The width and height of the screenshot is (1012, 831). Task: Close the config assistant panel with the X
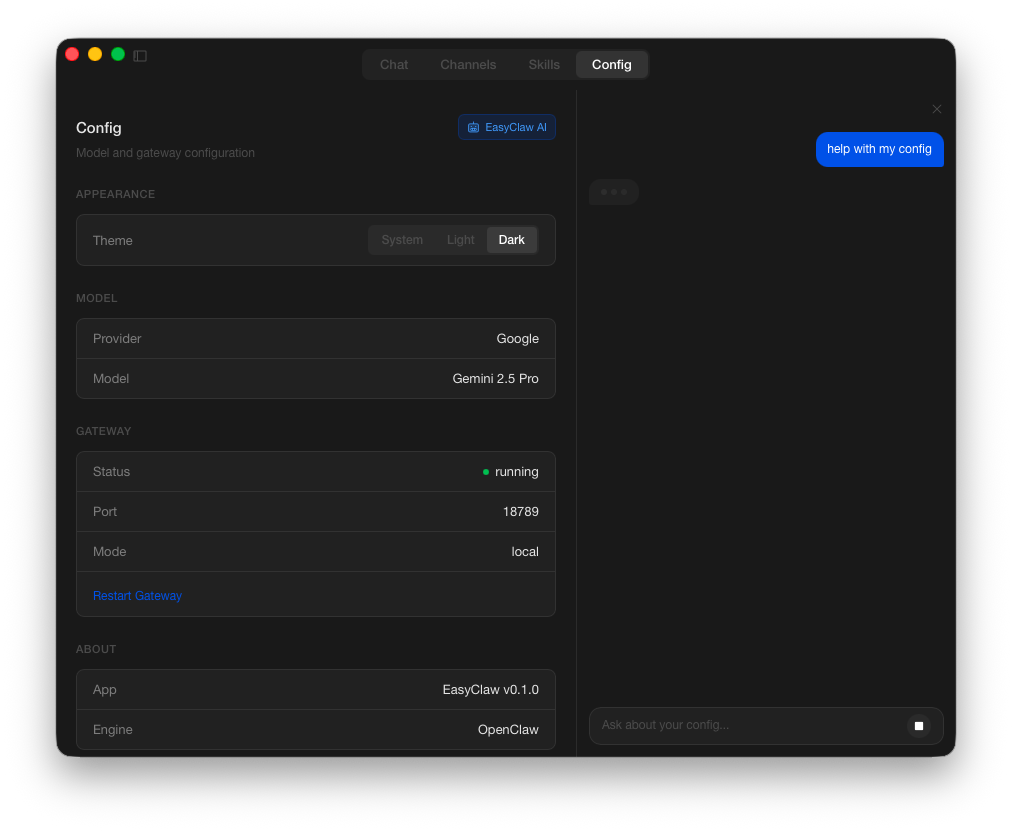[936, 109]
